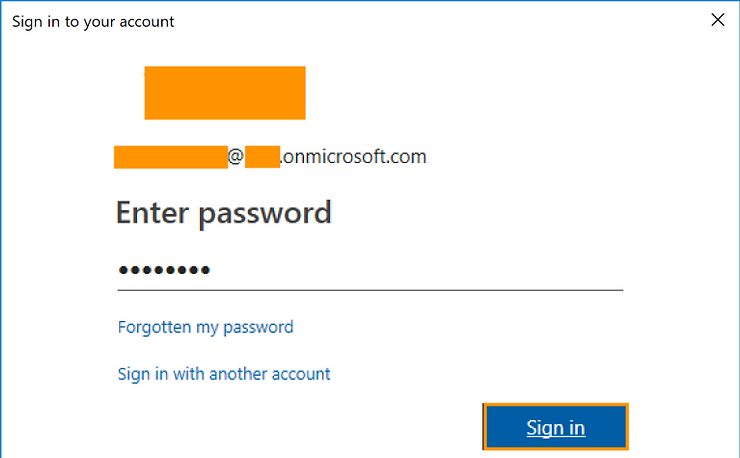Click the orange redacted username before the @
The image size is (740, 458).
pos(170,157)
